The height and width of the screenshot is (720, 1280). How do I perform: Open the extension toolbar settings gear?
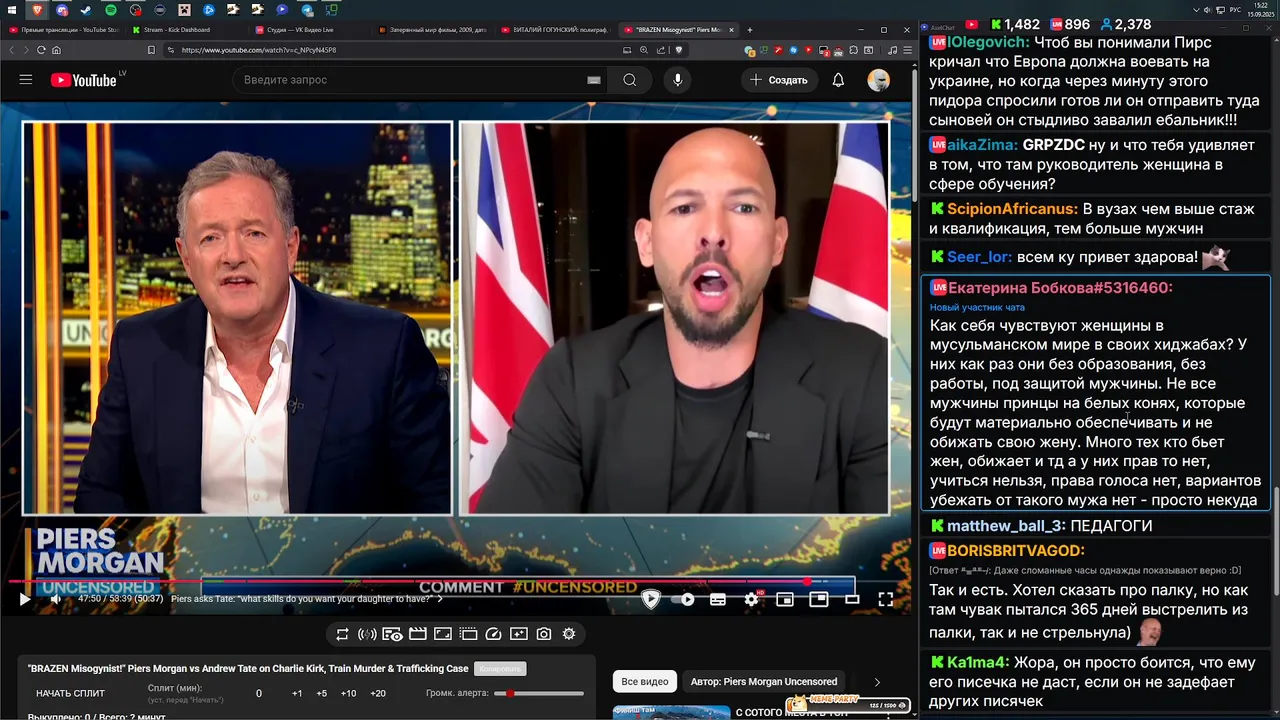tap(569, 634)
